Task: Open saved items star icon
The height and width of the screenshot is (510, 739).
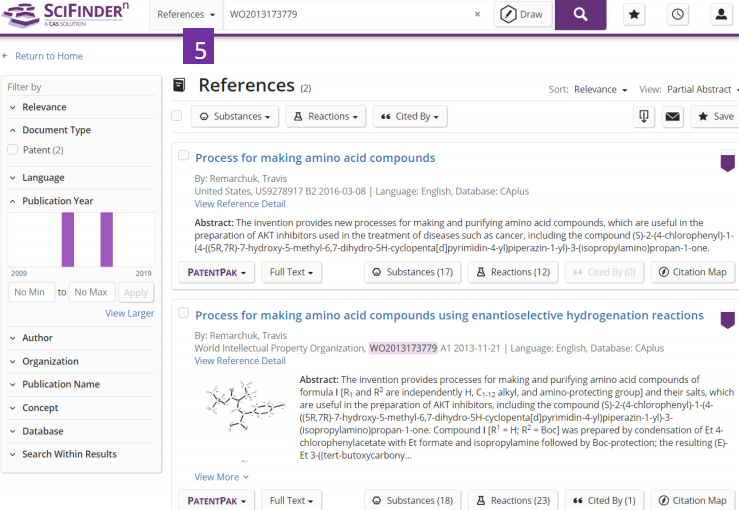Action: pyautogui.click(x=634, y=15)
